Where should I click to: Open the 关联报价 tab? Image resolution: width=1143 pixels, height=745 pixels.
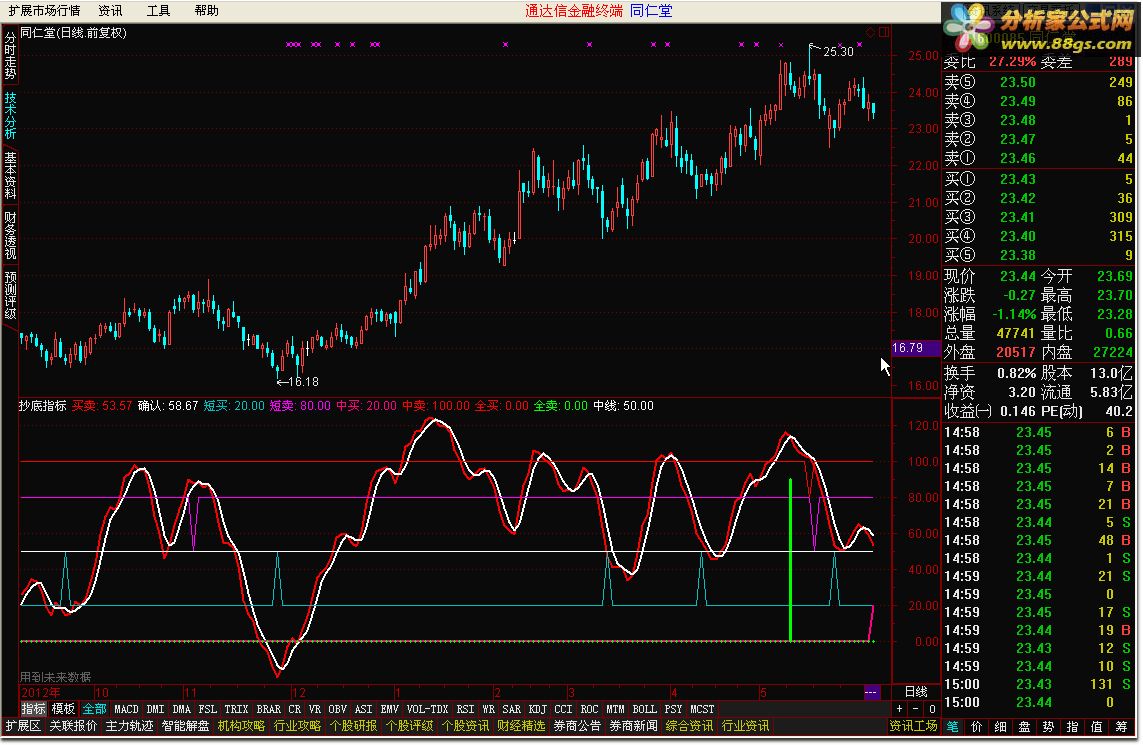(x=73, y=726)
